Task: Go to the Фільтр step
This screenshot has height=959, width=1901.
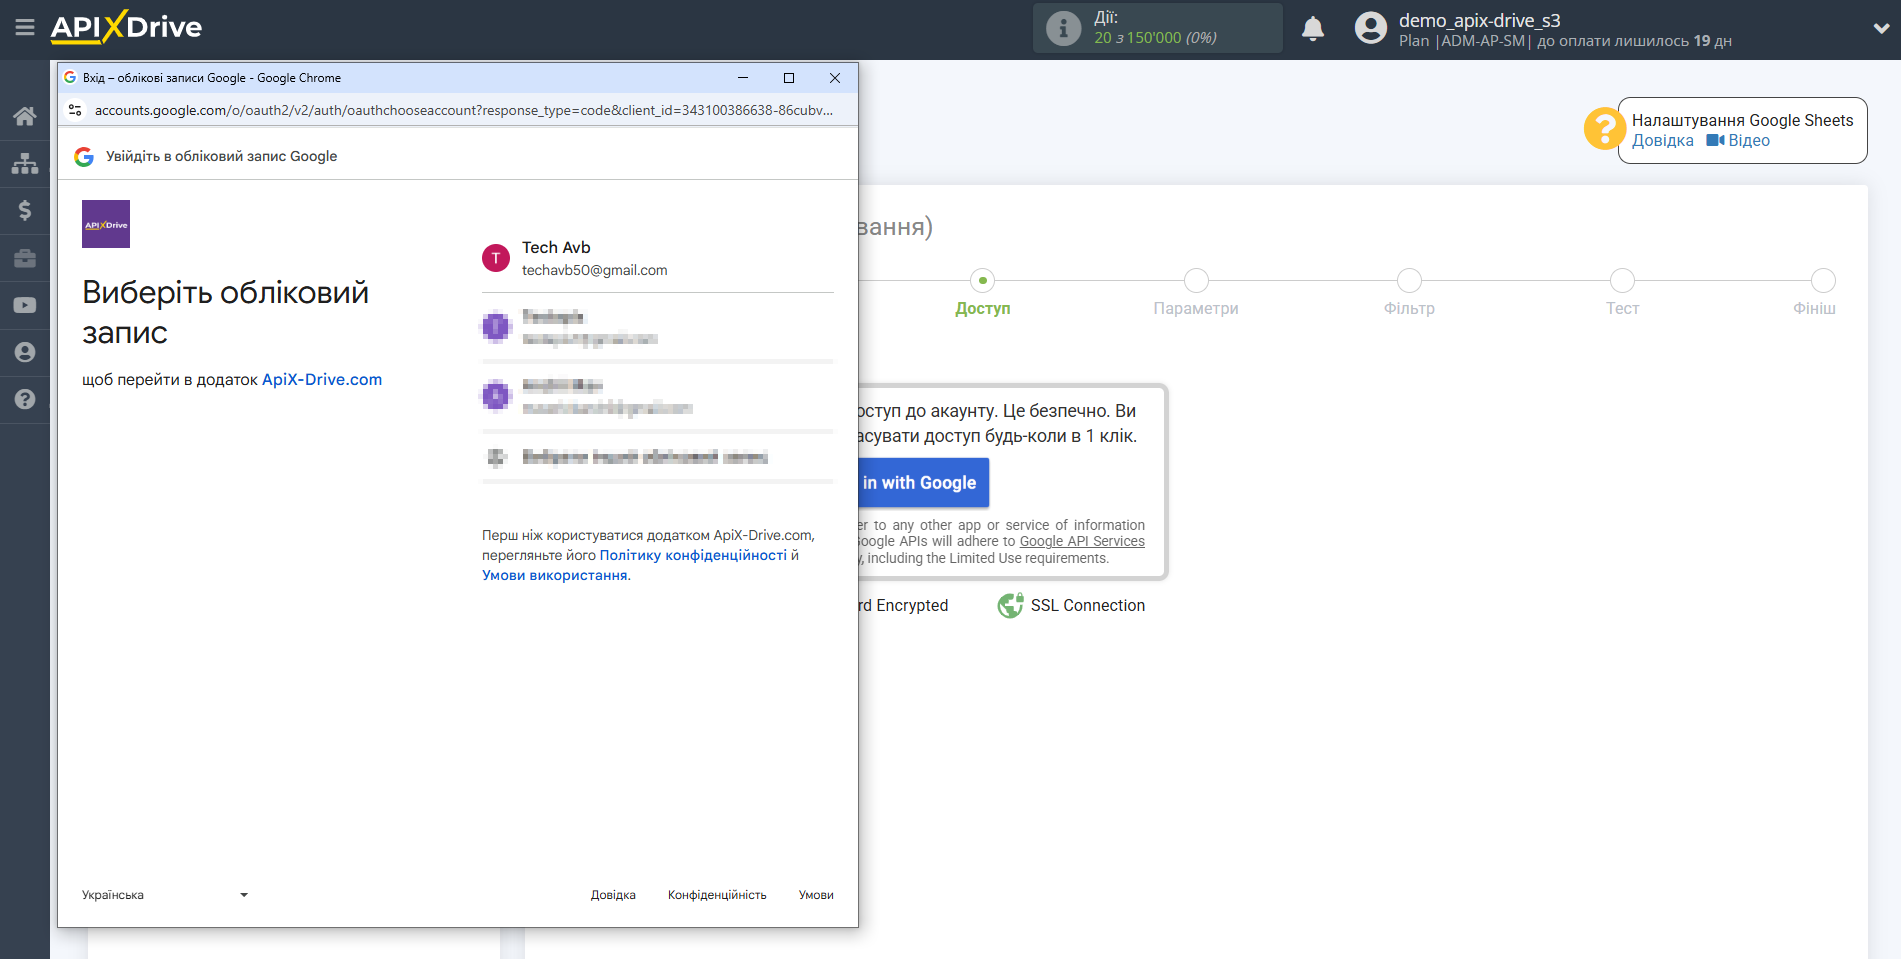Action: tap(1409, 293)
